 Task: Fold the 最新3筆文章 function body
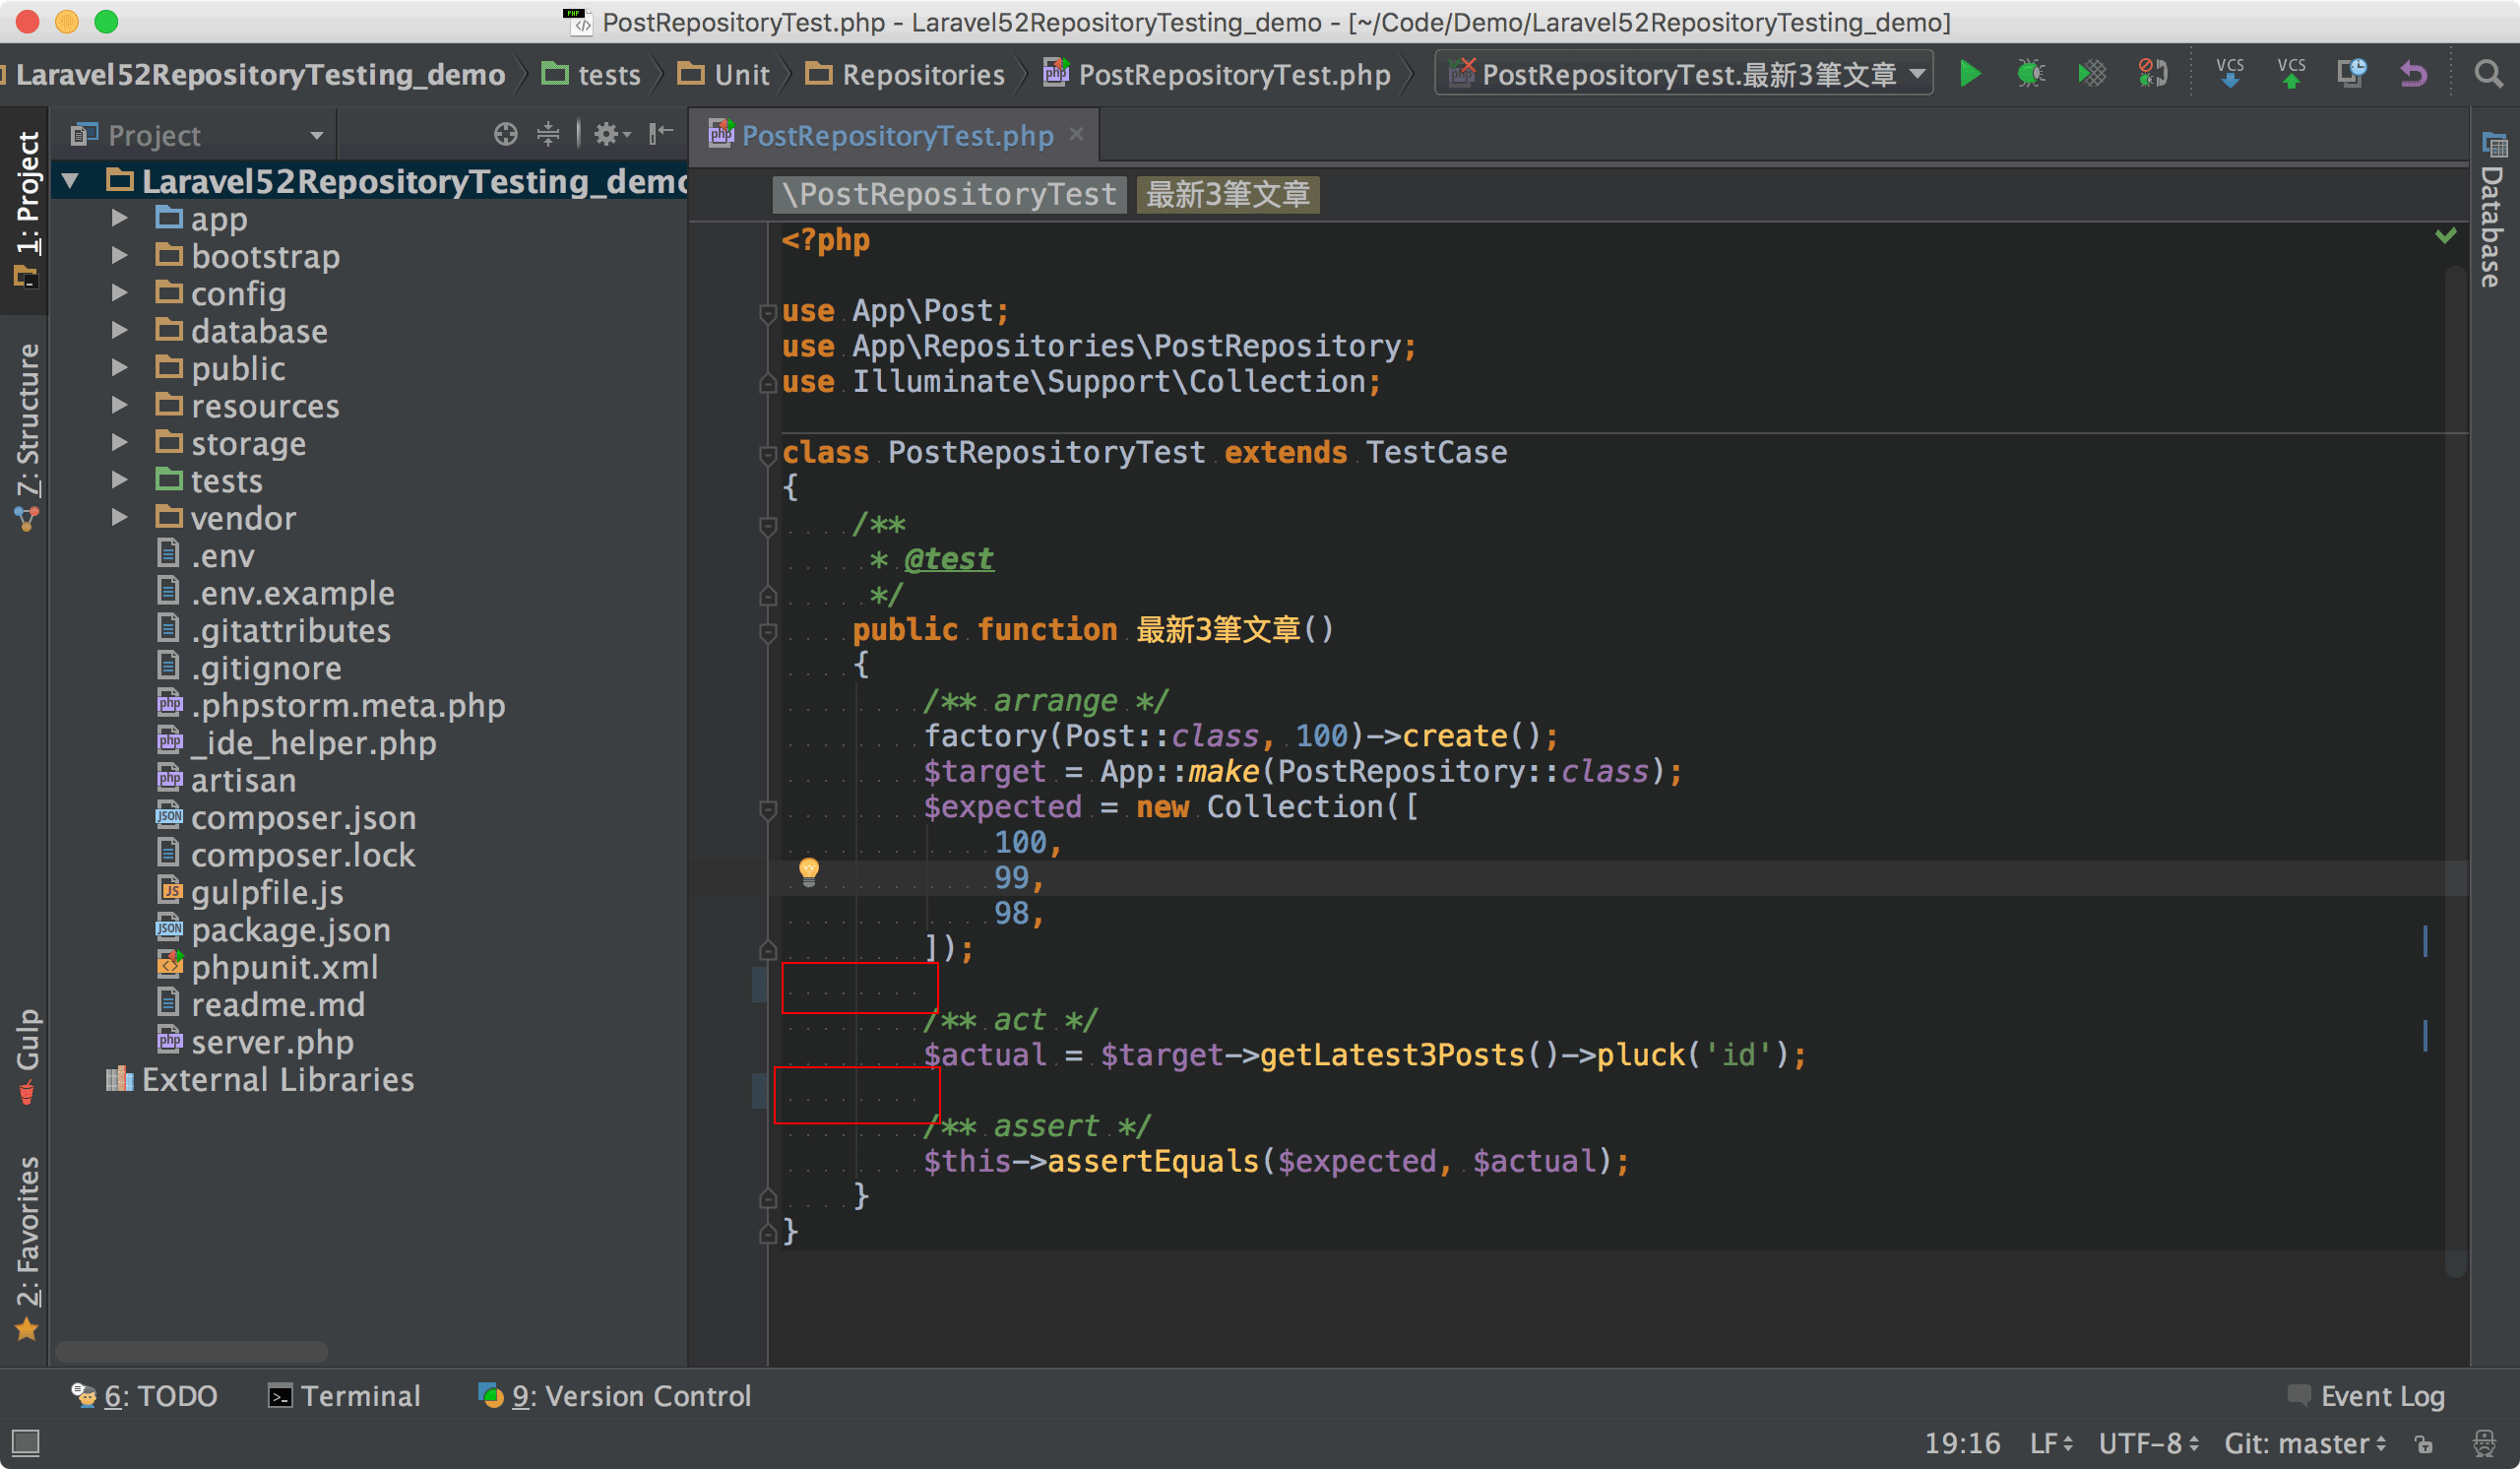(x=767, y=631)
